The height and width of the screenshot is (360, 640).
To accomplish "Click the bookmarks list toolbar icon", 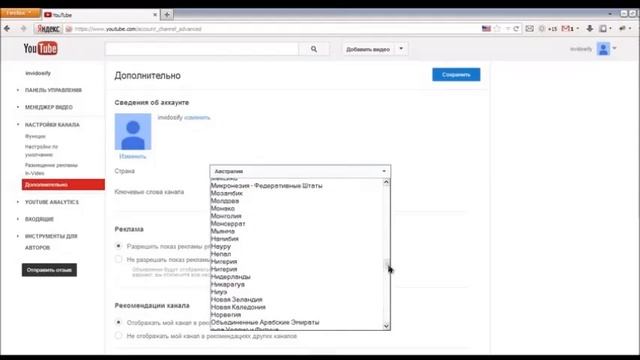I will 603,29.
